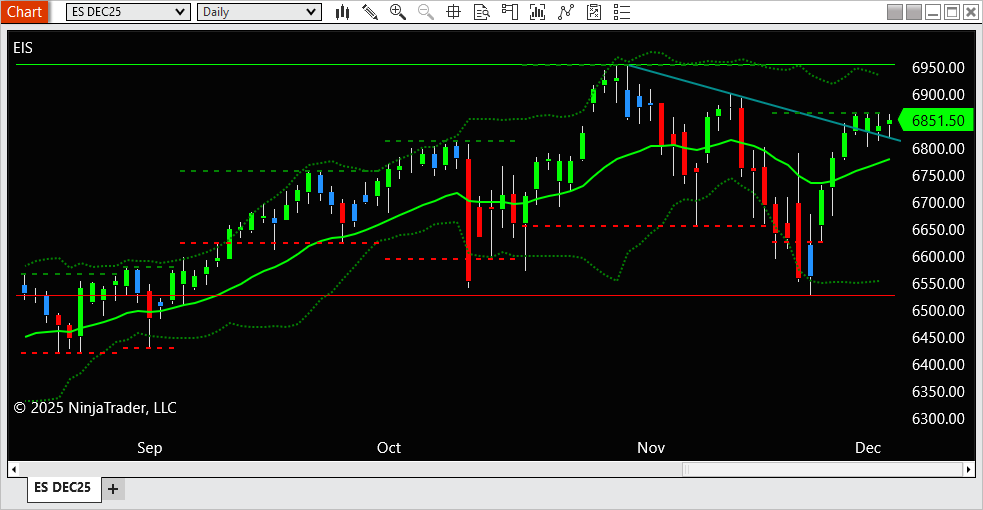Click the second gray window link button
The height and width of the screenshot is (510, 983).
[914, 12]
